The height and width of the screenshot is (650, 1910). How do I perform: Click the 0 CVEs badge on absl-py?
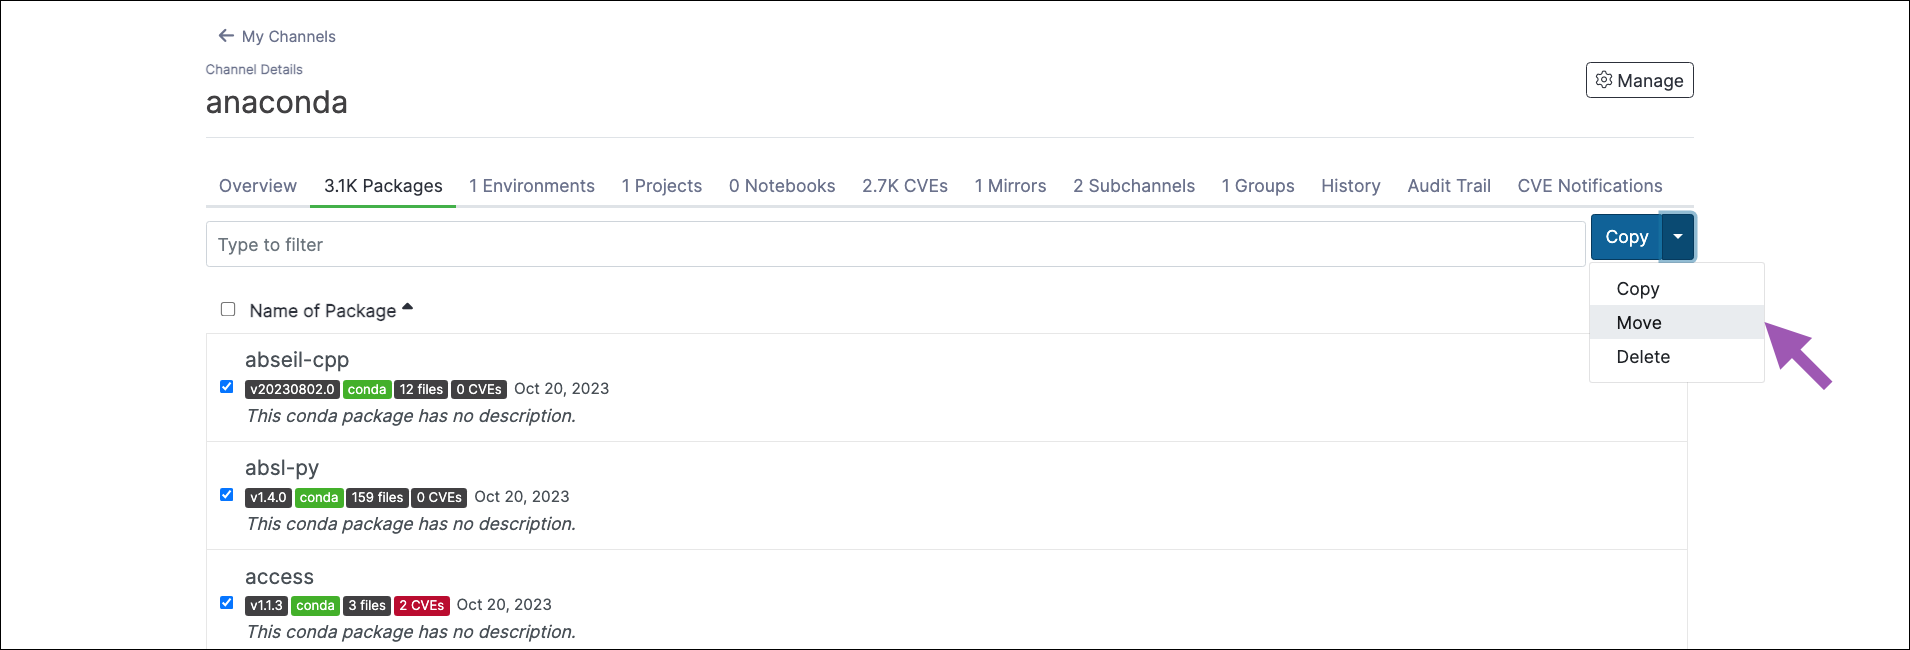[439, 497]
